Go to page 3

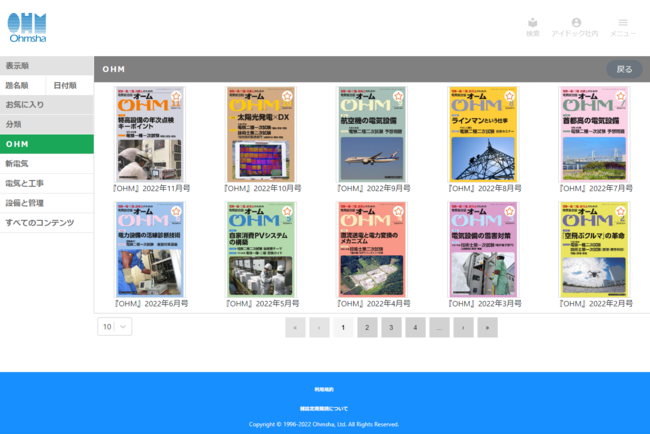click(x=391, y=328)
